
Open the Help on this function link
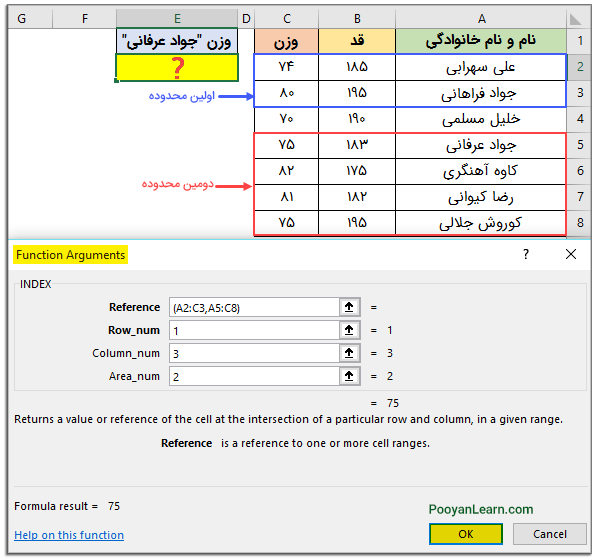coord(69,535)
